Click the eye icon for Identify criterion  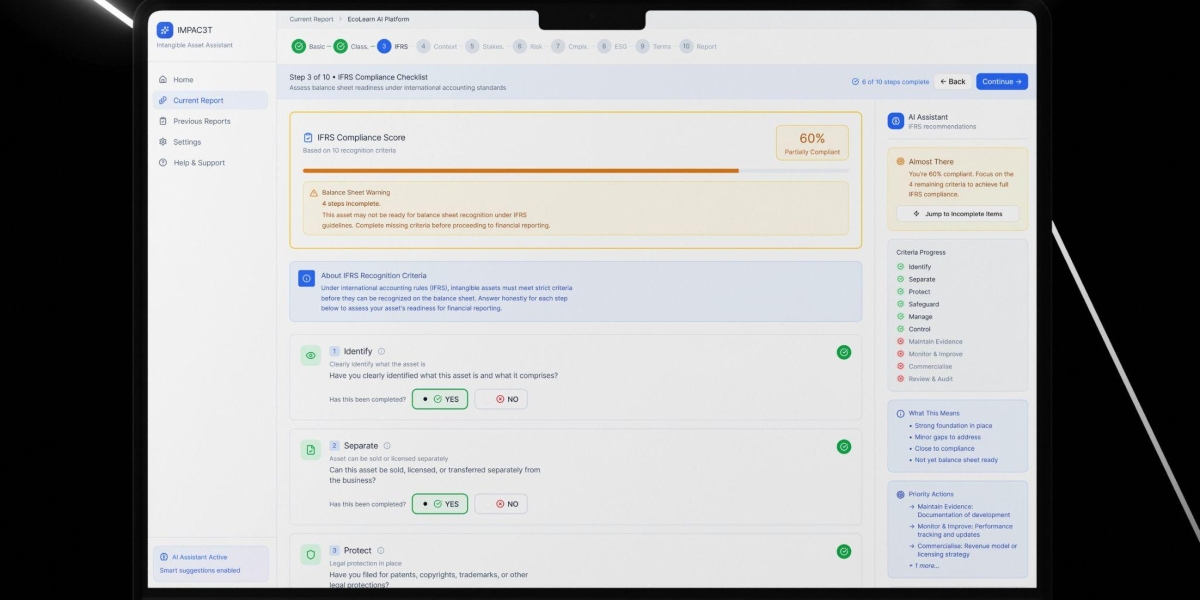tap(310, 355)
